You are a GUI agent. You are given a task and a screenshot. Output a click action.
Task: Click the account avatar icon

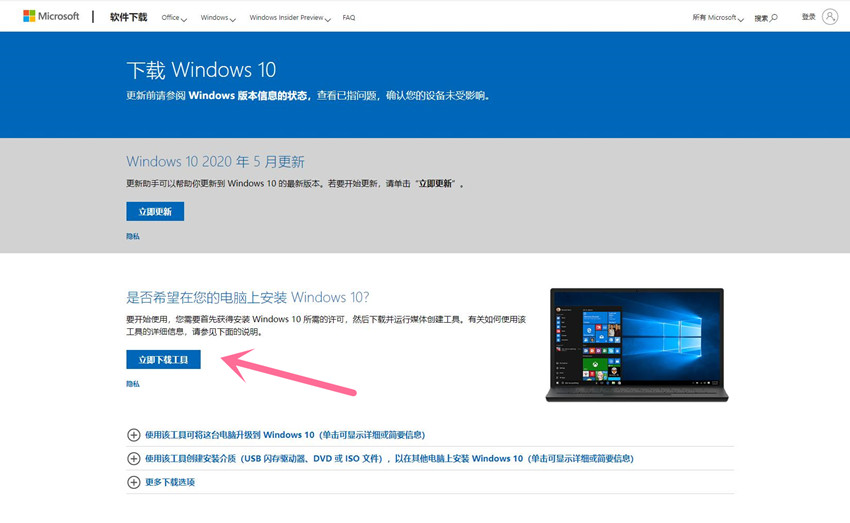click(830, 17)
